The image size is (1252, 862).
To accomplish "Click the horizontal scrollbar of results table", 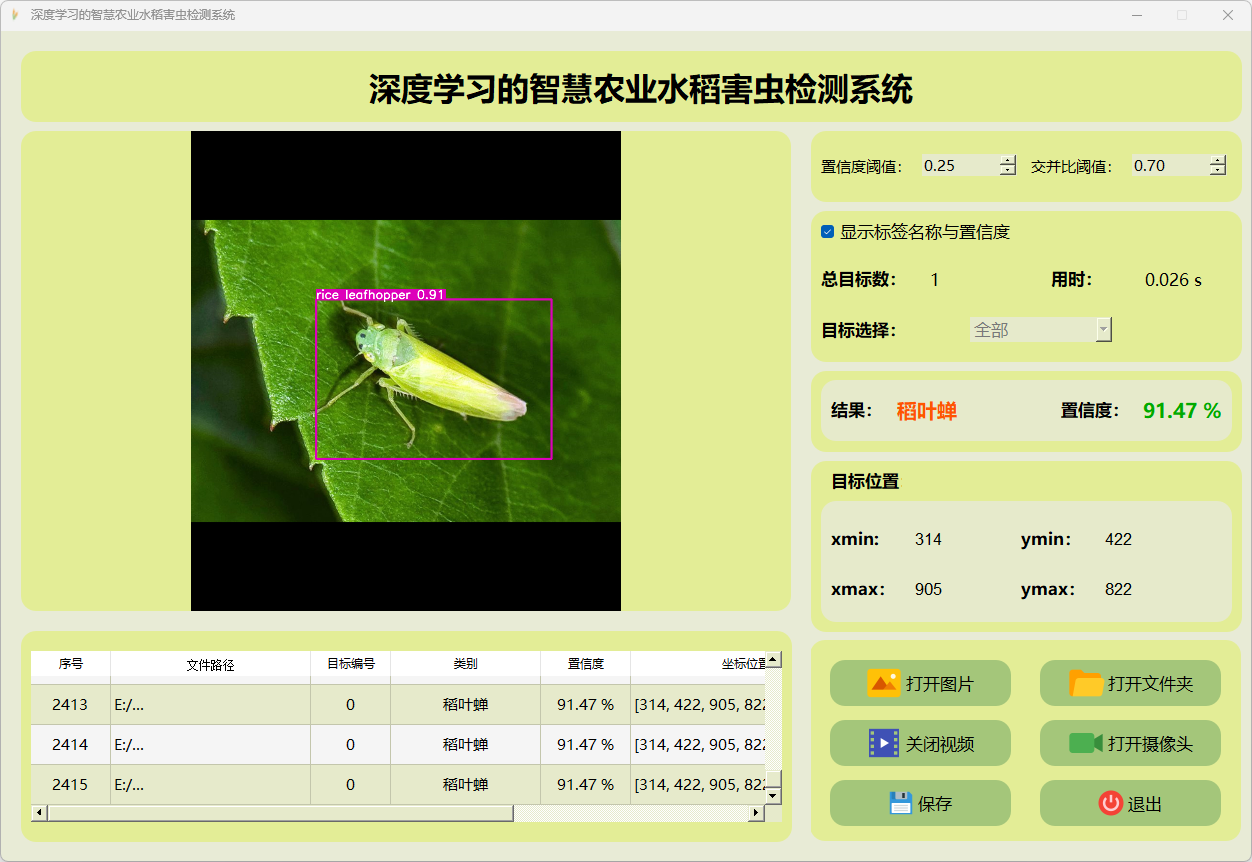I will [x=280, y=813].
